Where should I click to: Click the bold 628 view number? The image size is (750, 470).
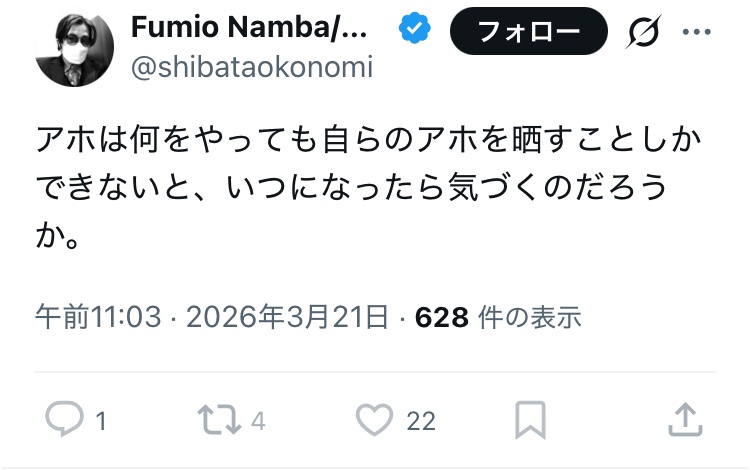tap(441, 318)
